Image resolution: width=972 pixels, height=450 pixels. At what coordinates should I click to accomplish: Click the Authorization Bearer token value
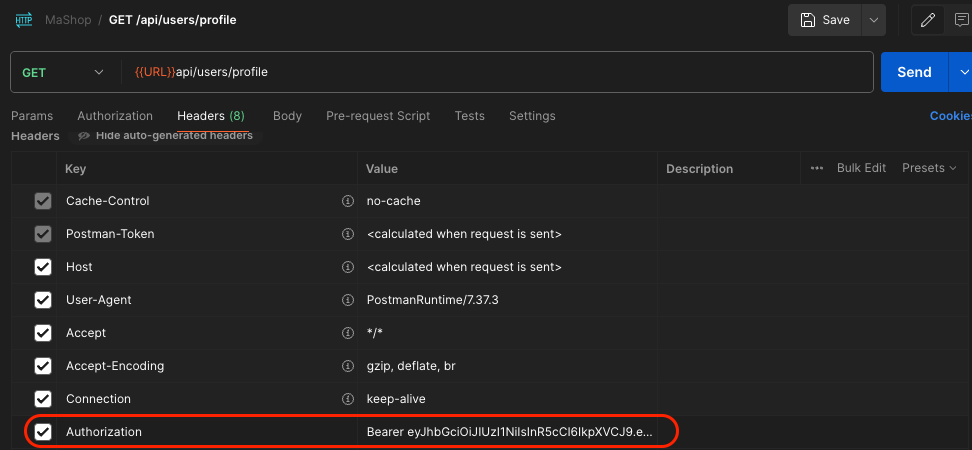[509, 432]
